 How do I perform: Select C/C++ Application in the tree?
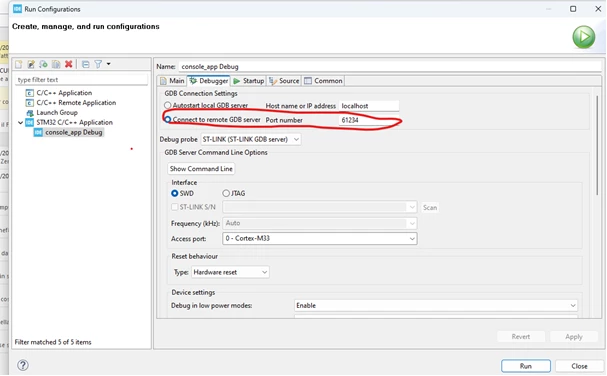pyautogui.click(x=64, y=93)
